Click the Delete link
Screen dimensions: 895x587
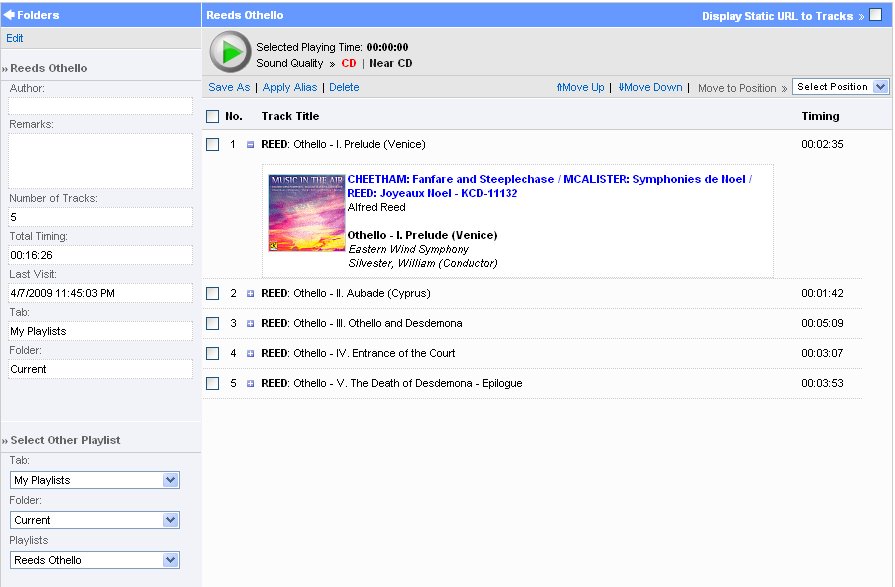344,87
